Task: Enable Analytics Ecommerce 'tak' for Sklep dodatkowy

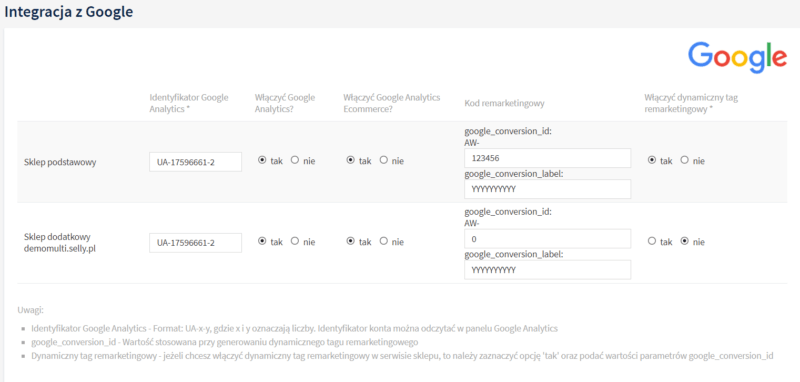Action: (x=351, y=241)
